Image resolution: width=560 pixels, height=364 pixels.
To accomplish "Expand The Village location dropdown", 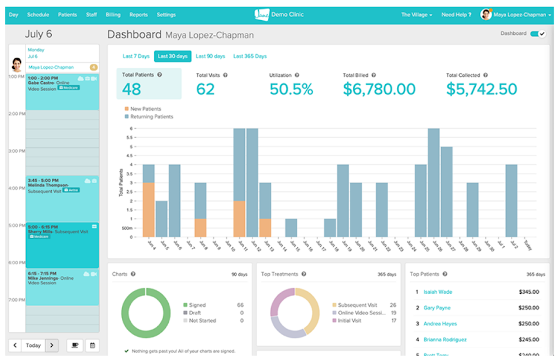I will [x=416, y=15].
